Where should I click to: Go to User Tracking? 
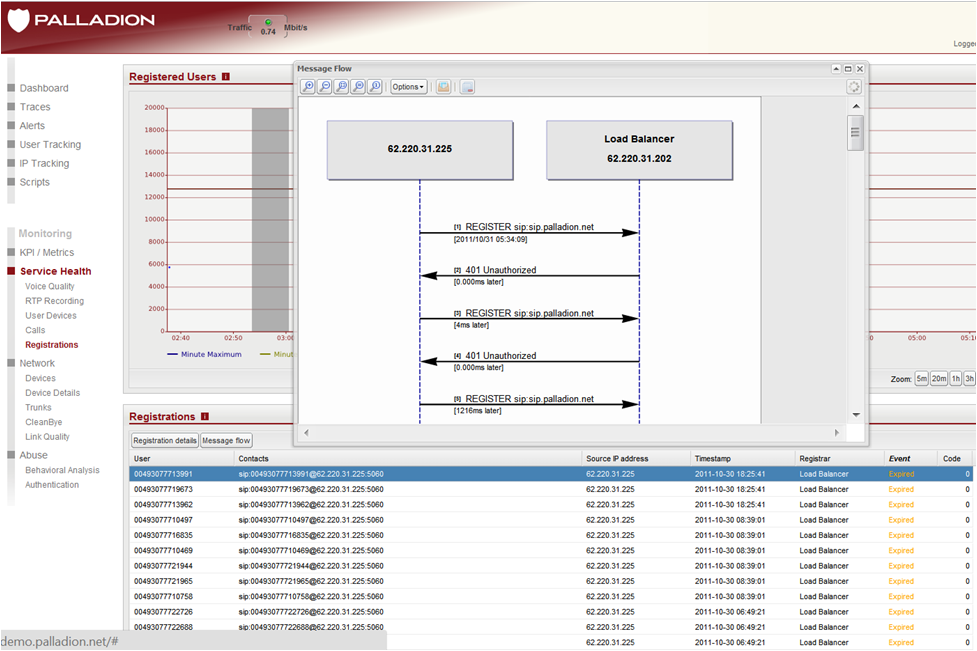50,145
